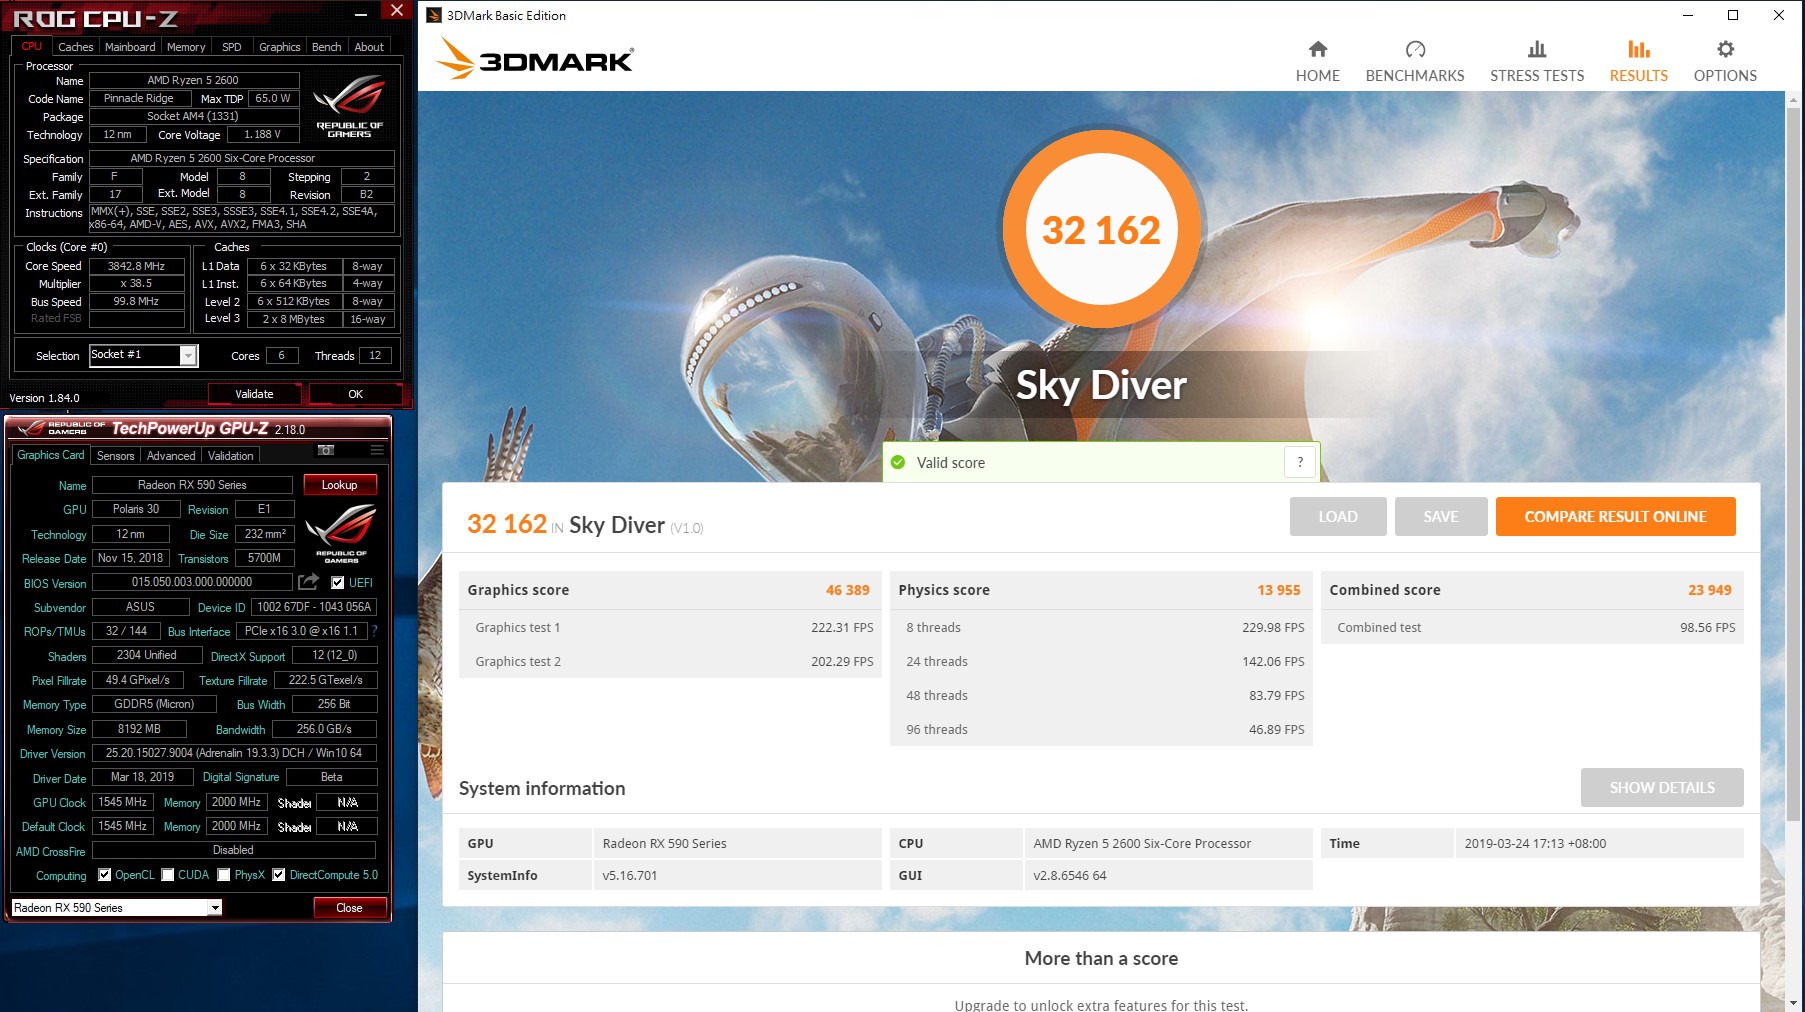Click Driver Version field in GPU-Z
Viewport: 1805px width, 1012px height.
[234, 753]
